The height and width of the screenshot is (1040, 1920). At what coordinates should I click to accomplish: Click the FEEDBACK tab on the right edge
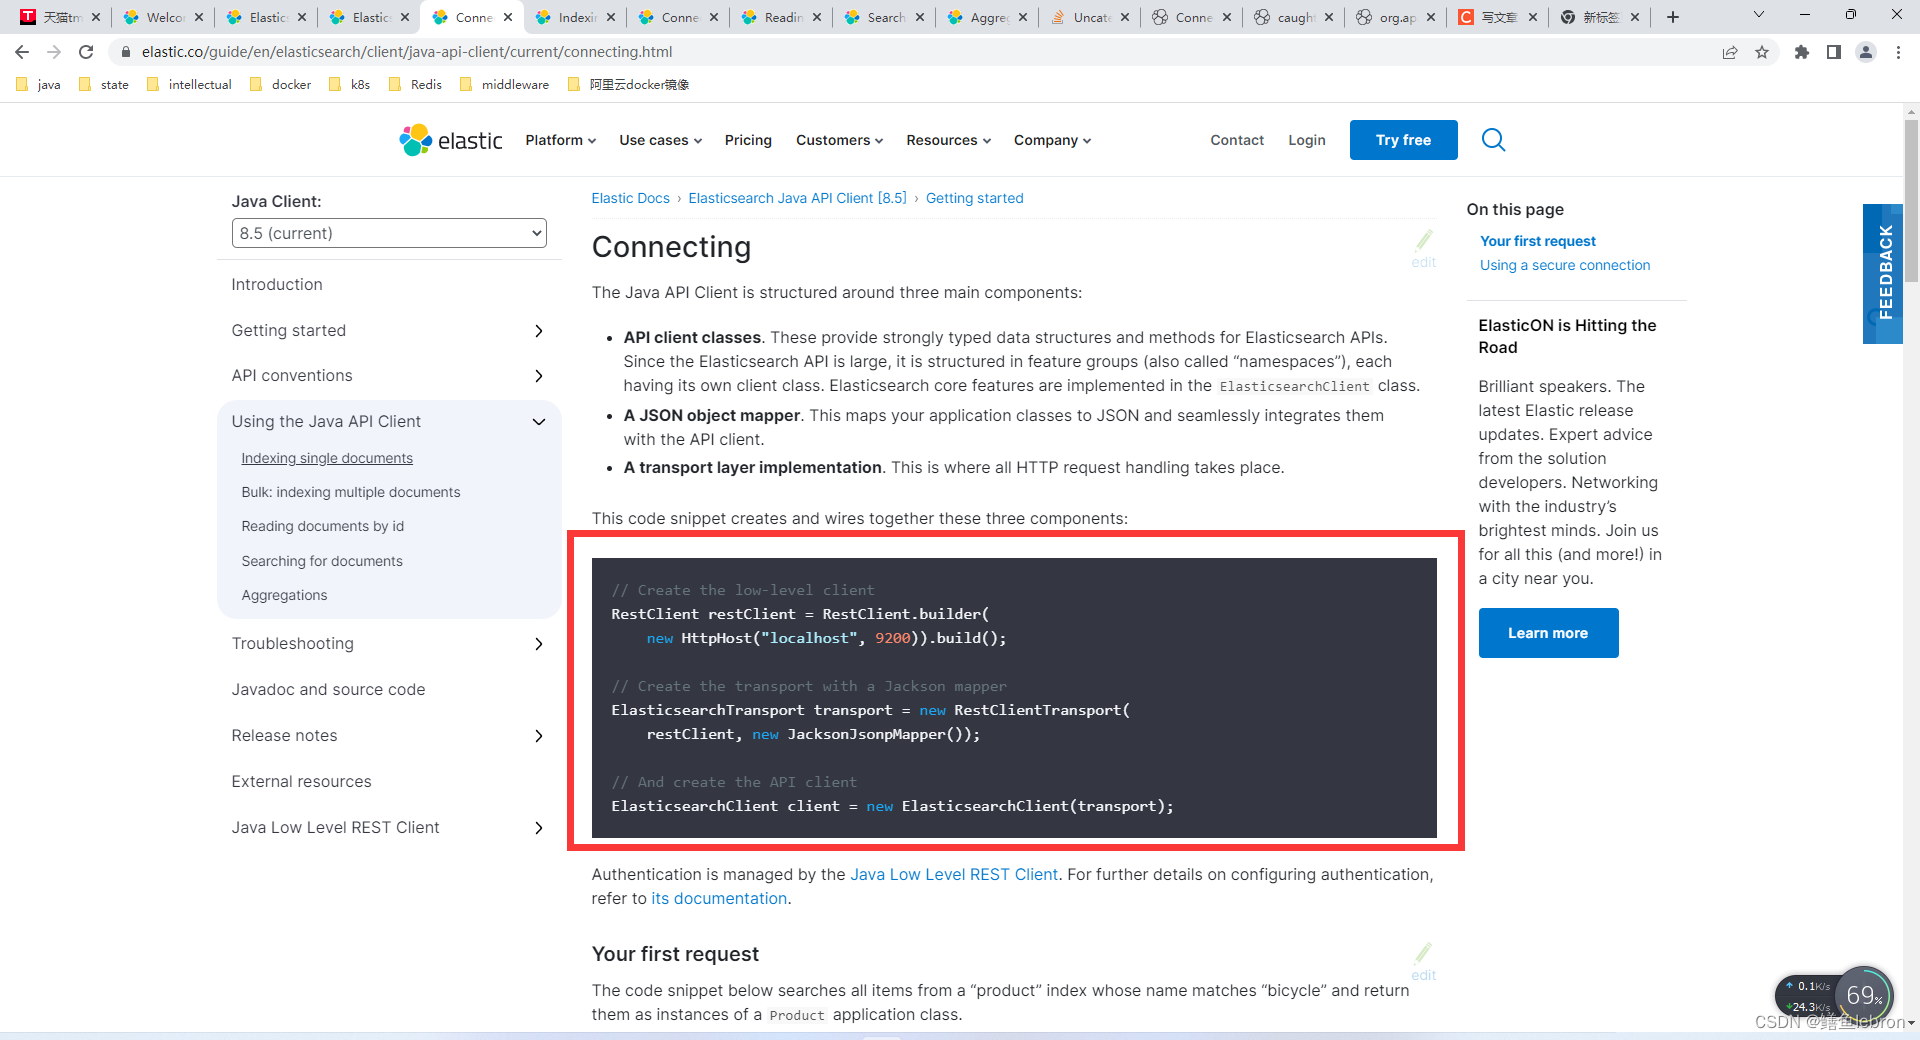1883,275
